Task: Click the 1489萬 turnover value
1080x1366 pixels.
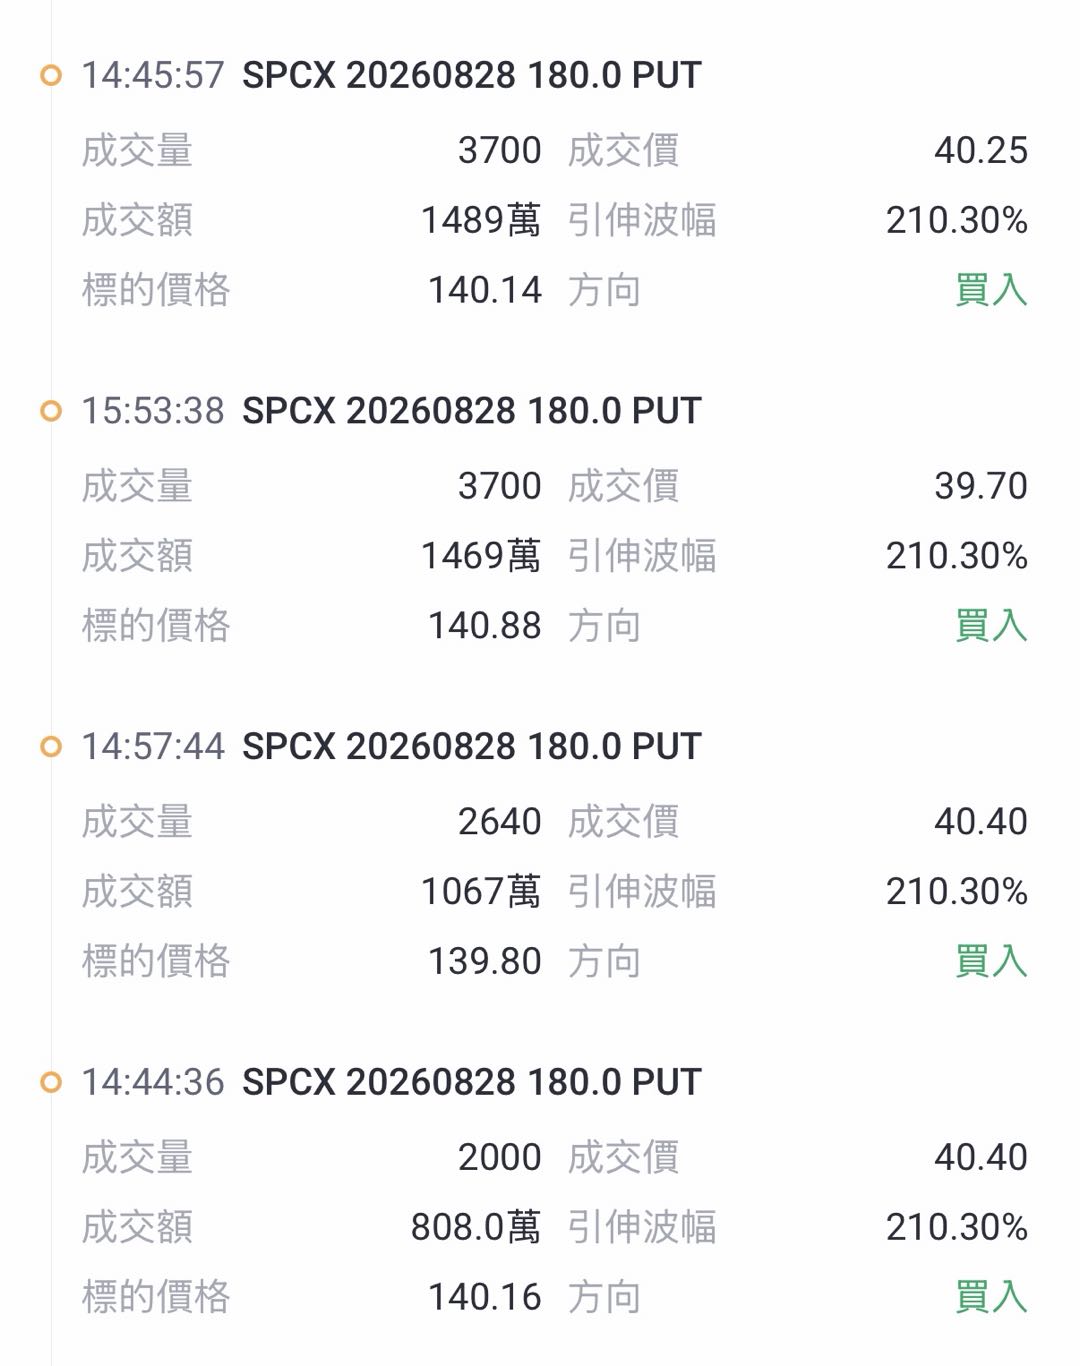Action: [481, 220]
